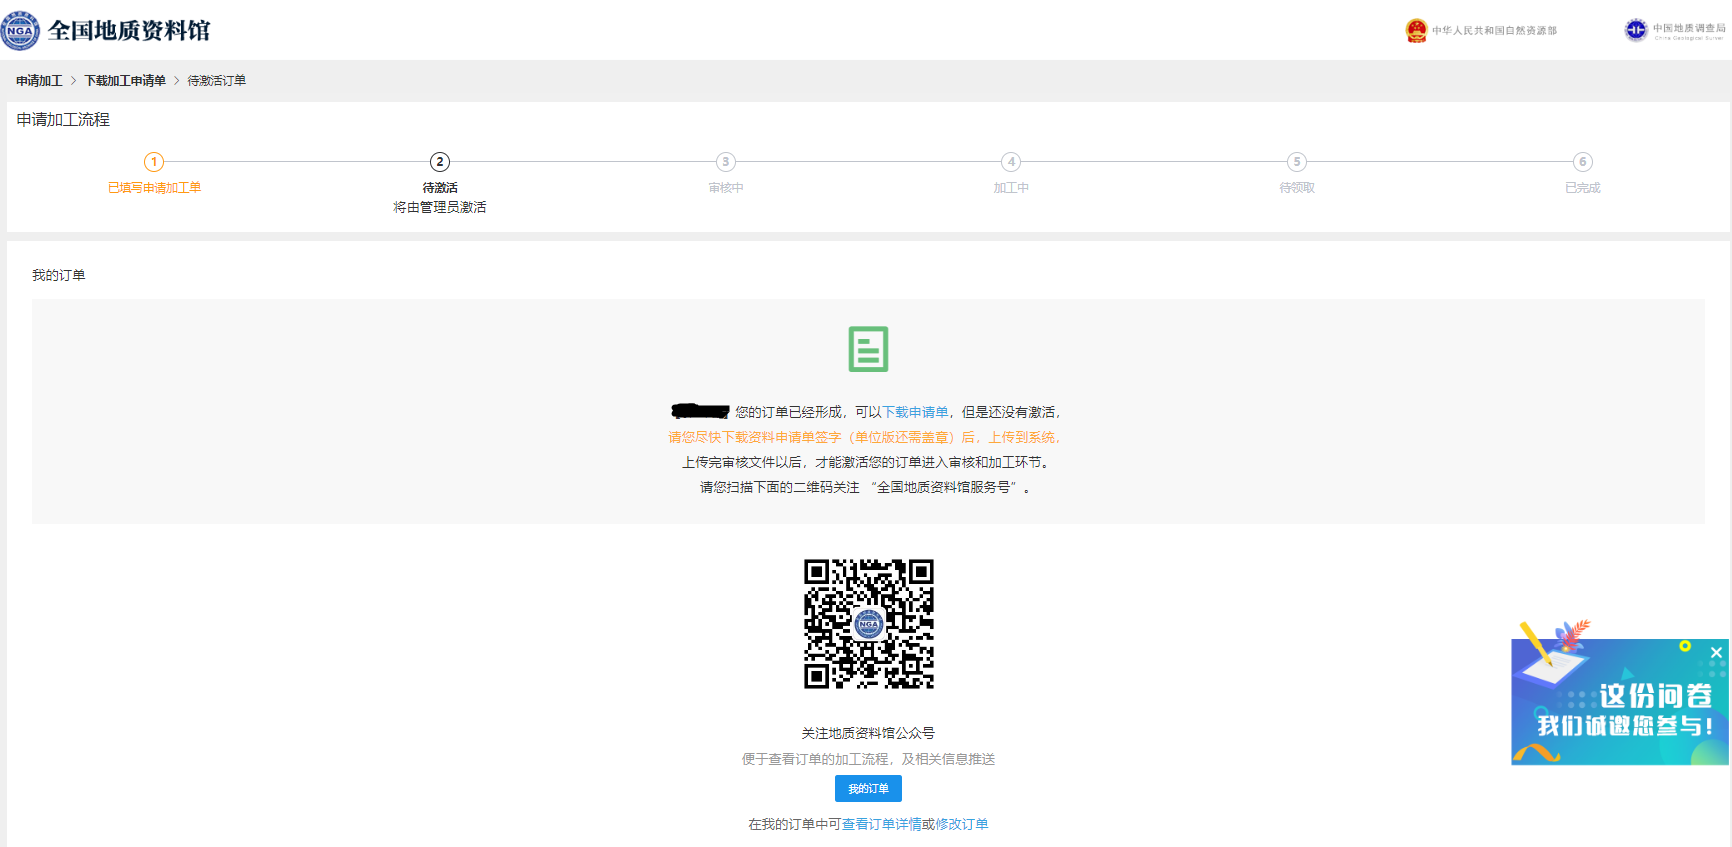Image resolution: width=1732 pixels, height=847 pixels.
Task: Click 审核中 step label
Action: [x=726, y=188]
